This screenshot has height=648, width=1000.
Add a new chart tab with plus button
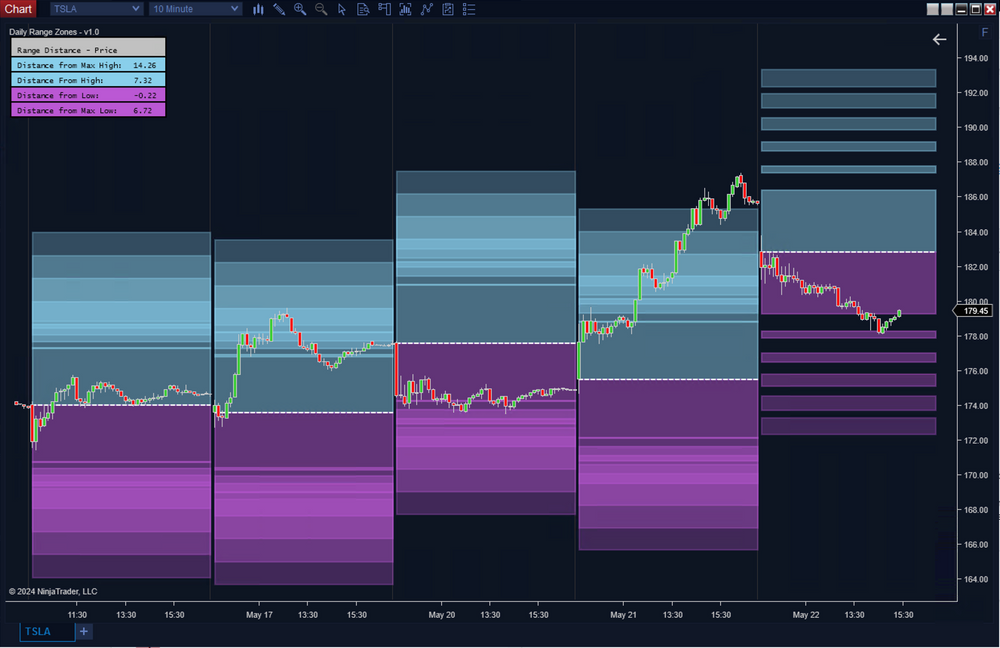click(x=83, y=631)
